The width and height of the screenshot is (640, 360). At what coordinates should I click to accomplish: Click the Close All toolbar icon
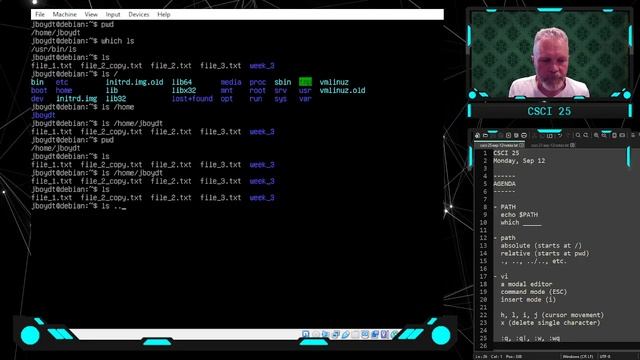tap(516, 135)
